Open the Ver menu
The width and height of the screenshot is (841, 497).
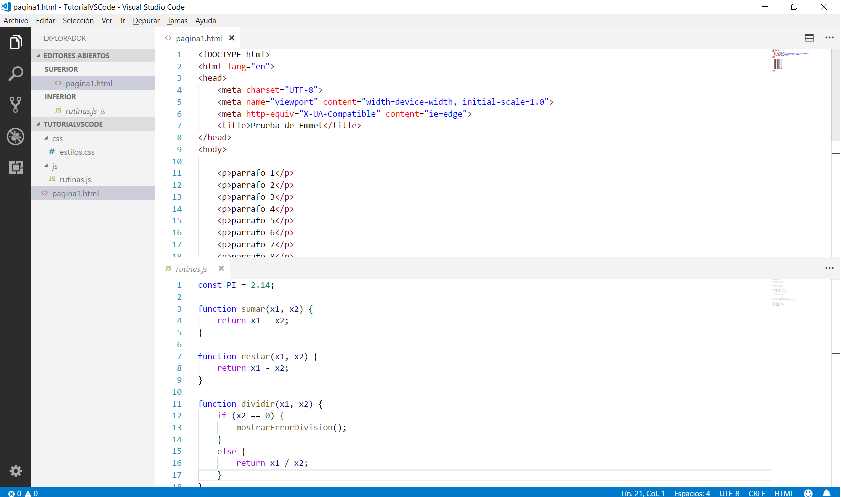[x=107, y=20]
